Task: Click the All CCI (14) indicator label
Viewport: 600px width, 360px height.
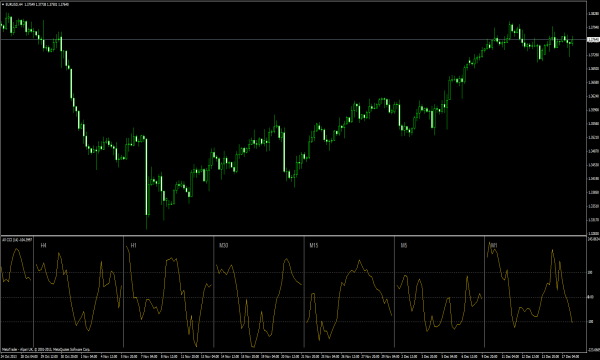Action: [x=17, y=239]
